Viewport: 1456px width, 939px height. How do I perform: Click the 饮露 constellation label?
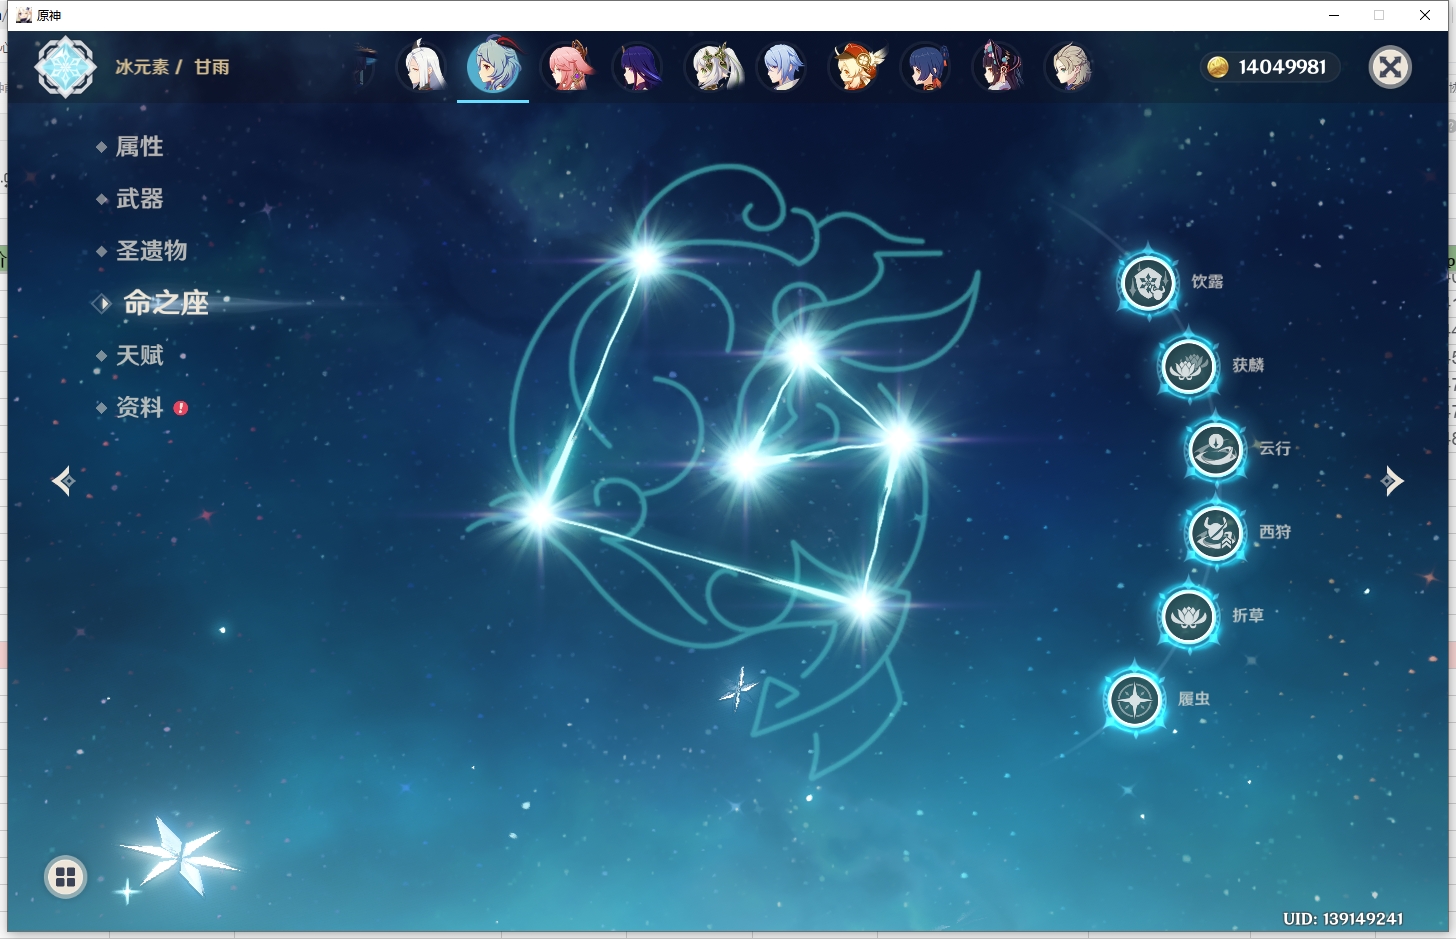(x=1207, y=282)
